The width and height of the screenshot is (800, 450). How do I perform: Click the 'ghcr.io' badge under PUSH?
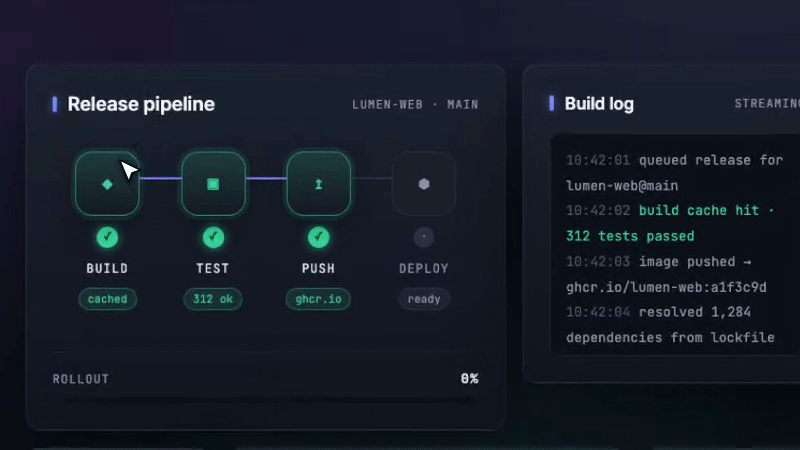click(318, 299)
